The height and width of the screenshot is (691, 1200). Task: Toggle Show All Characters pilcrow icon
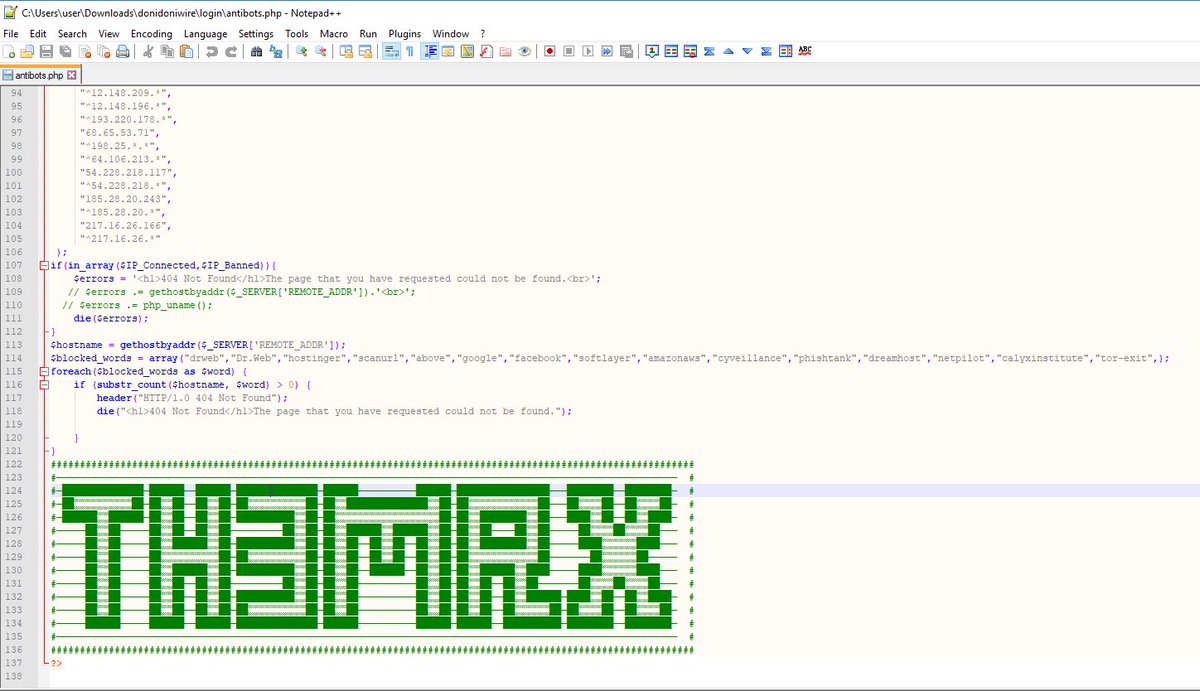409,51
